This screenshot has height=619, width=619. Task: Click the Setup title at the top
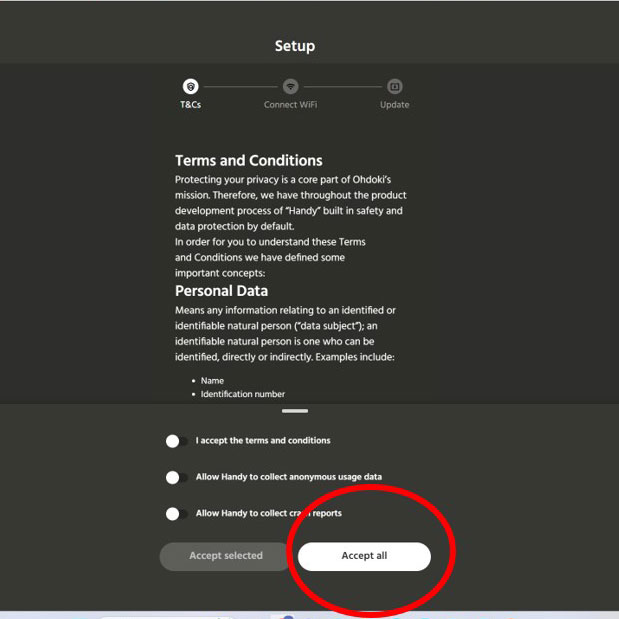tap(295, 46)
